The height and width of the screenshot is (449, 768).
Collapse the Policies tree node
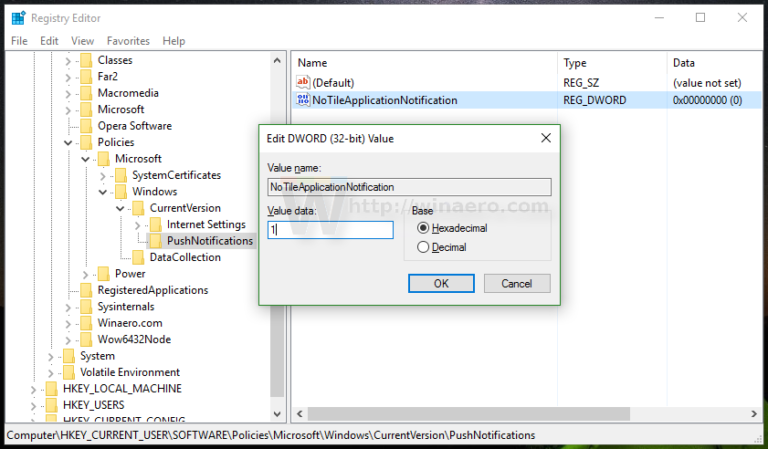click(x=69, y=143)
